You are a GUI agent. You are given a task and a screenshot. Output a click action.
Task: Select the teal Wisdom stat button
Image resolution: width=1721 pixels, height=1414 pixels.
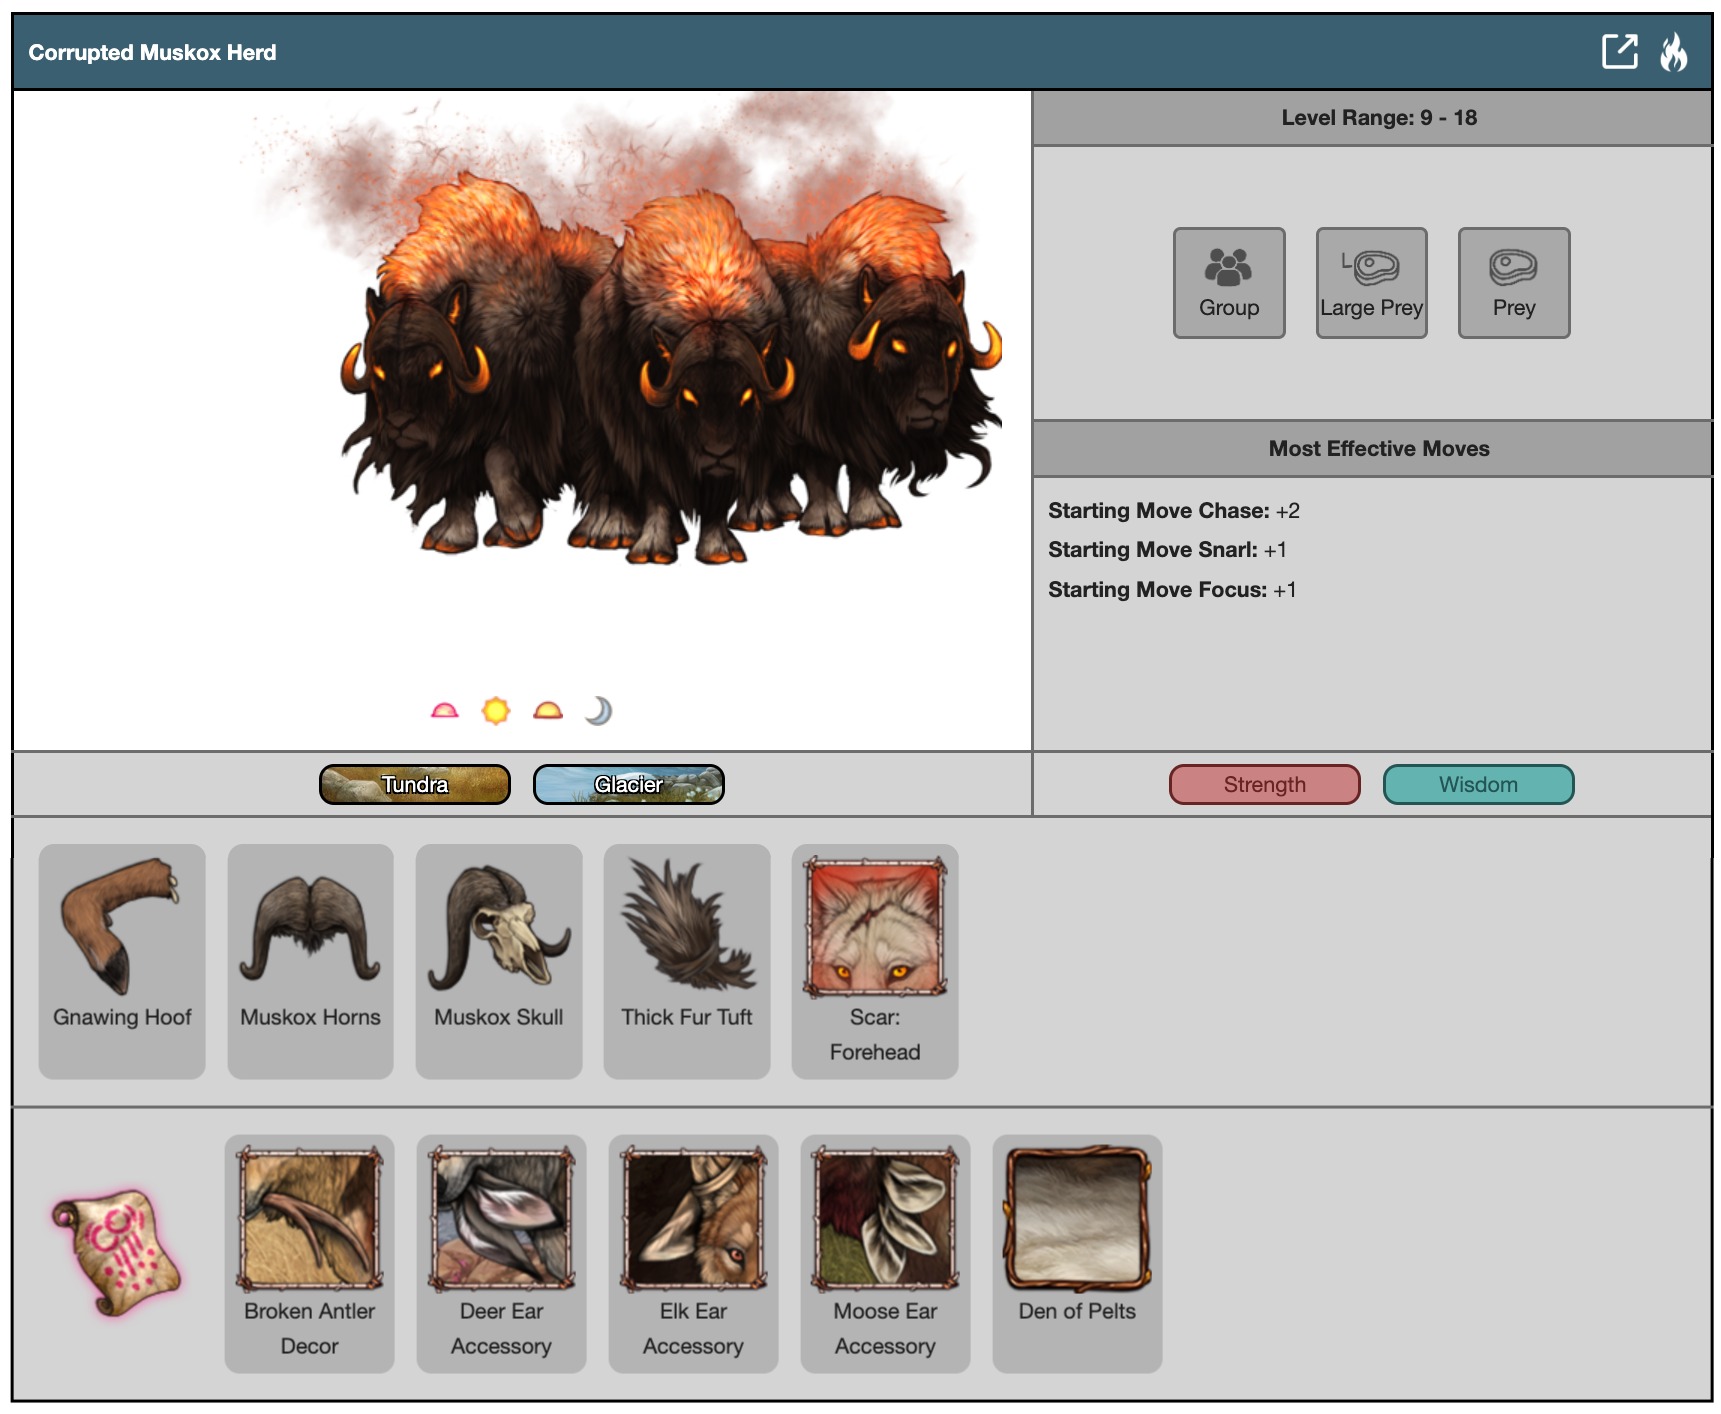(x=1478, y=785)
